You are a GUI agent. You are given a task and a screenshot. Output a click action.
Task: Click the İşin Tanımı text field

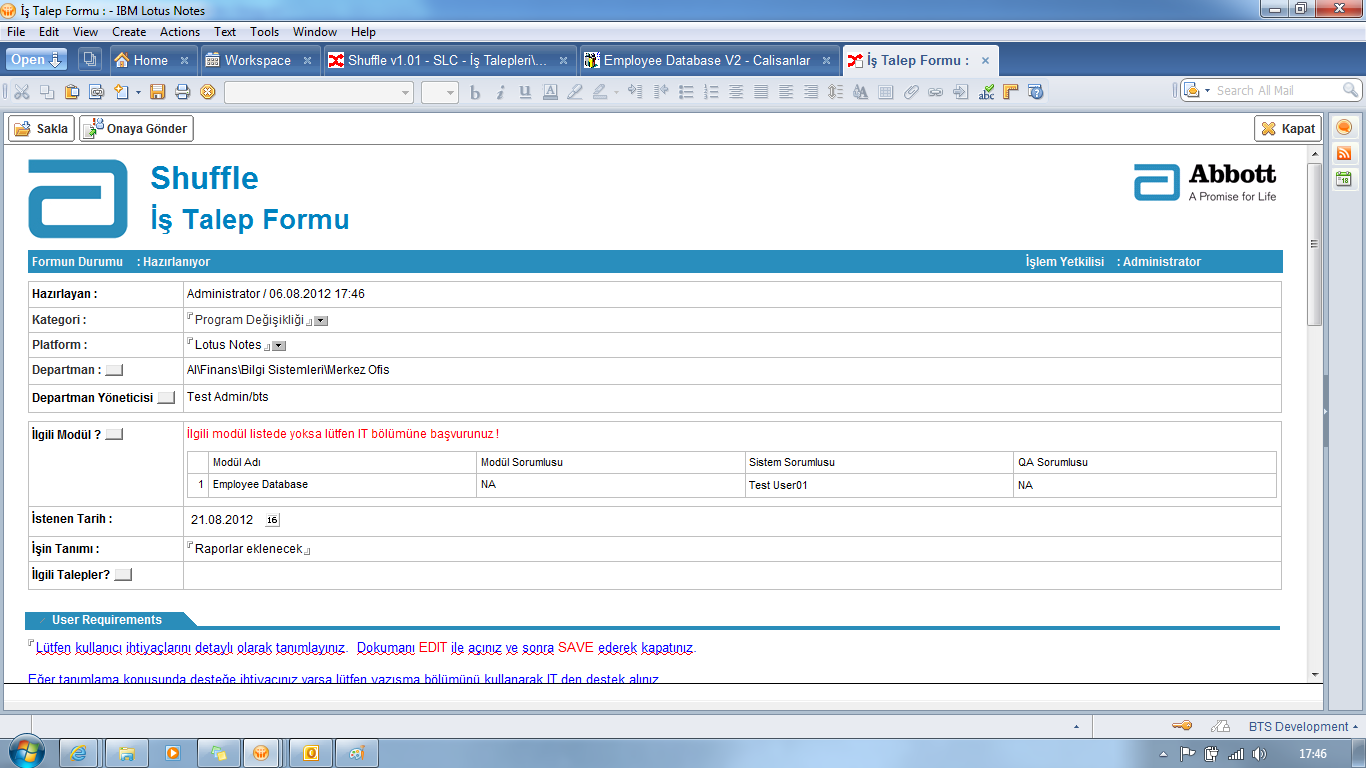click(249, 549)
